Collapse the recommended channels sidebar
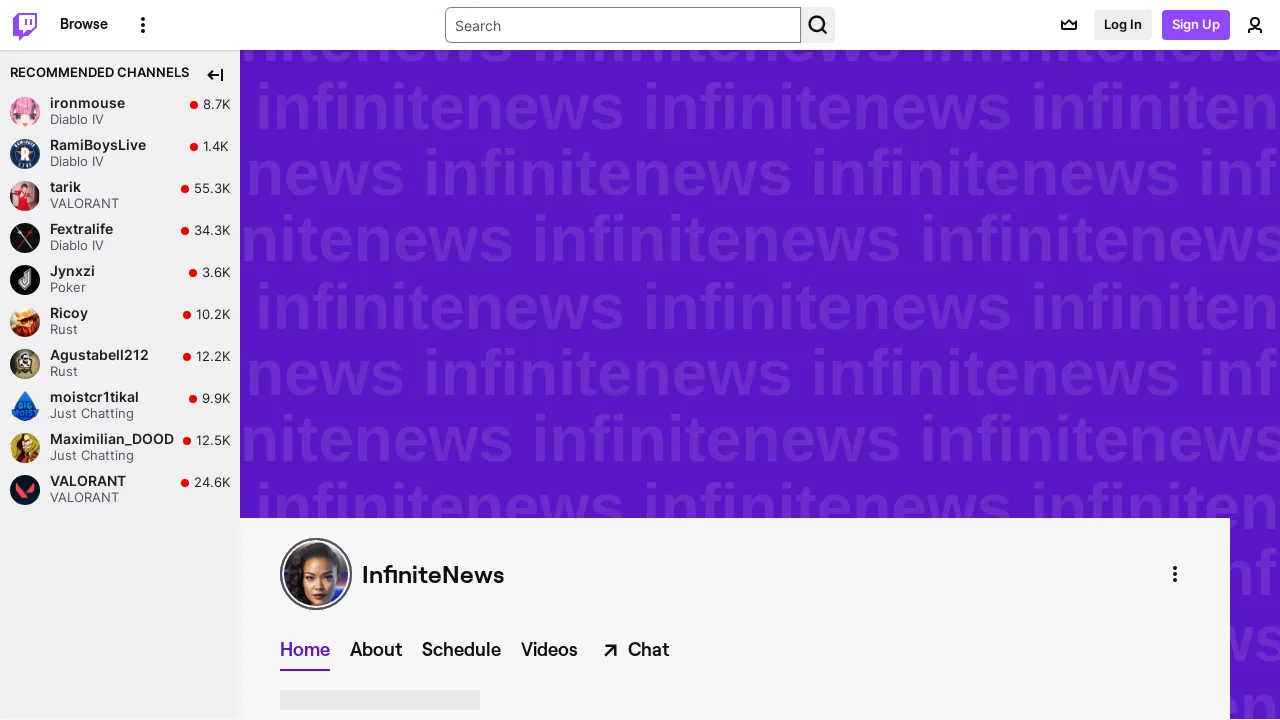Viewport: 1280px width, 720px height. (x=215, y=75)
